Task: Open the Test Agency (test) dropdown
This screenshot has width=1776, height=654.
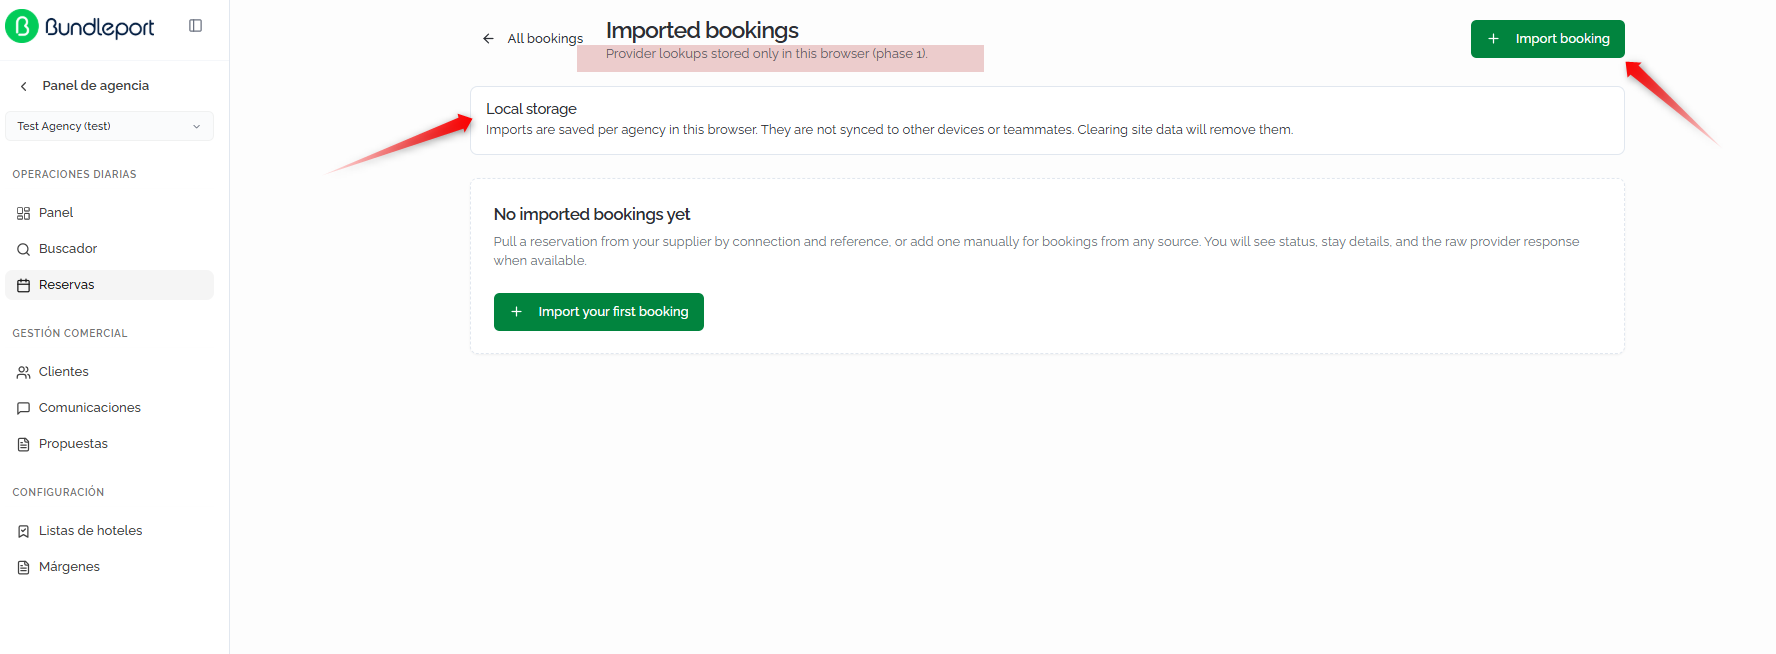Action: [x=109, y=126]
